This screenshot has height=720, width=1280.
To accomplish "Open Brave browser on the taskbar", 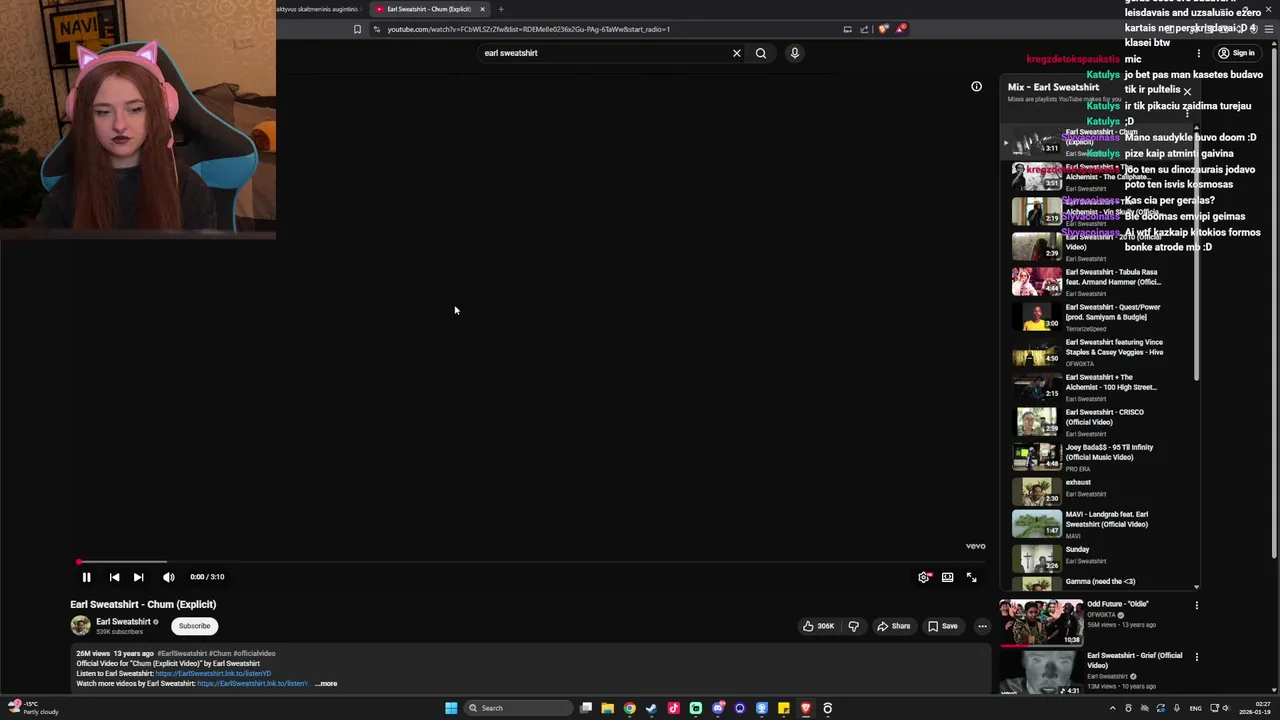I will coord(805,708).
